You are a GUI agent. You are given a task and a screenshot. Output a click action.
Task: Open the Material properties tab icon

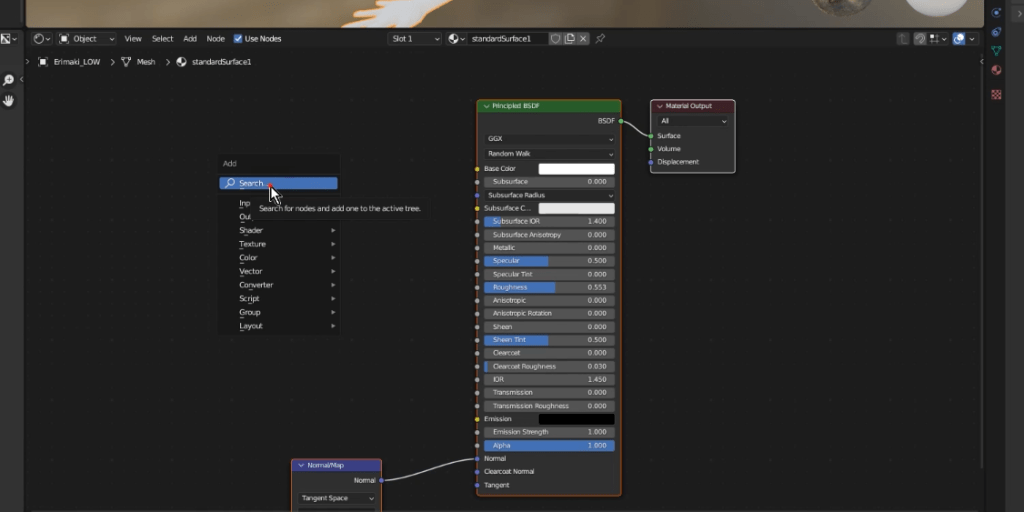[x=996, y=70]
